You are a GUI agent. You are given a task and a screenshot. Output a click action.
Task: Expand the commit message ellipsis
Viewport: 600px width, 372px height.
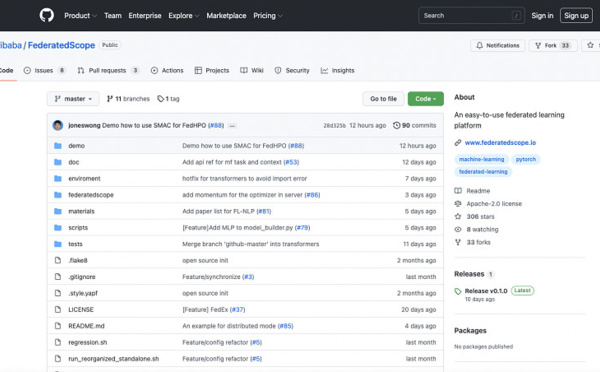[232, 126]
